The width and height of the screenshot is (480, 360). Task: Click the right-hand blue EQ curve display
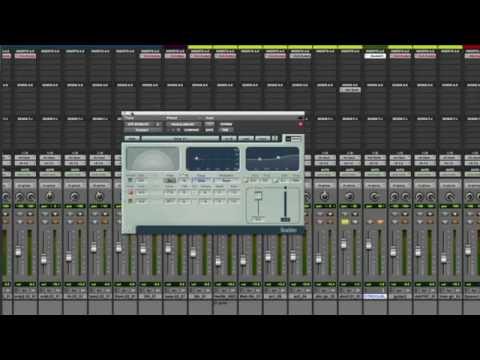(272, 159)
